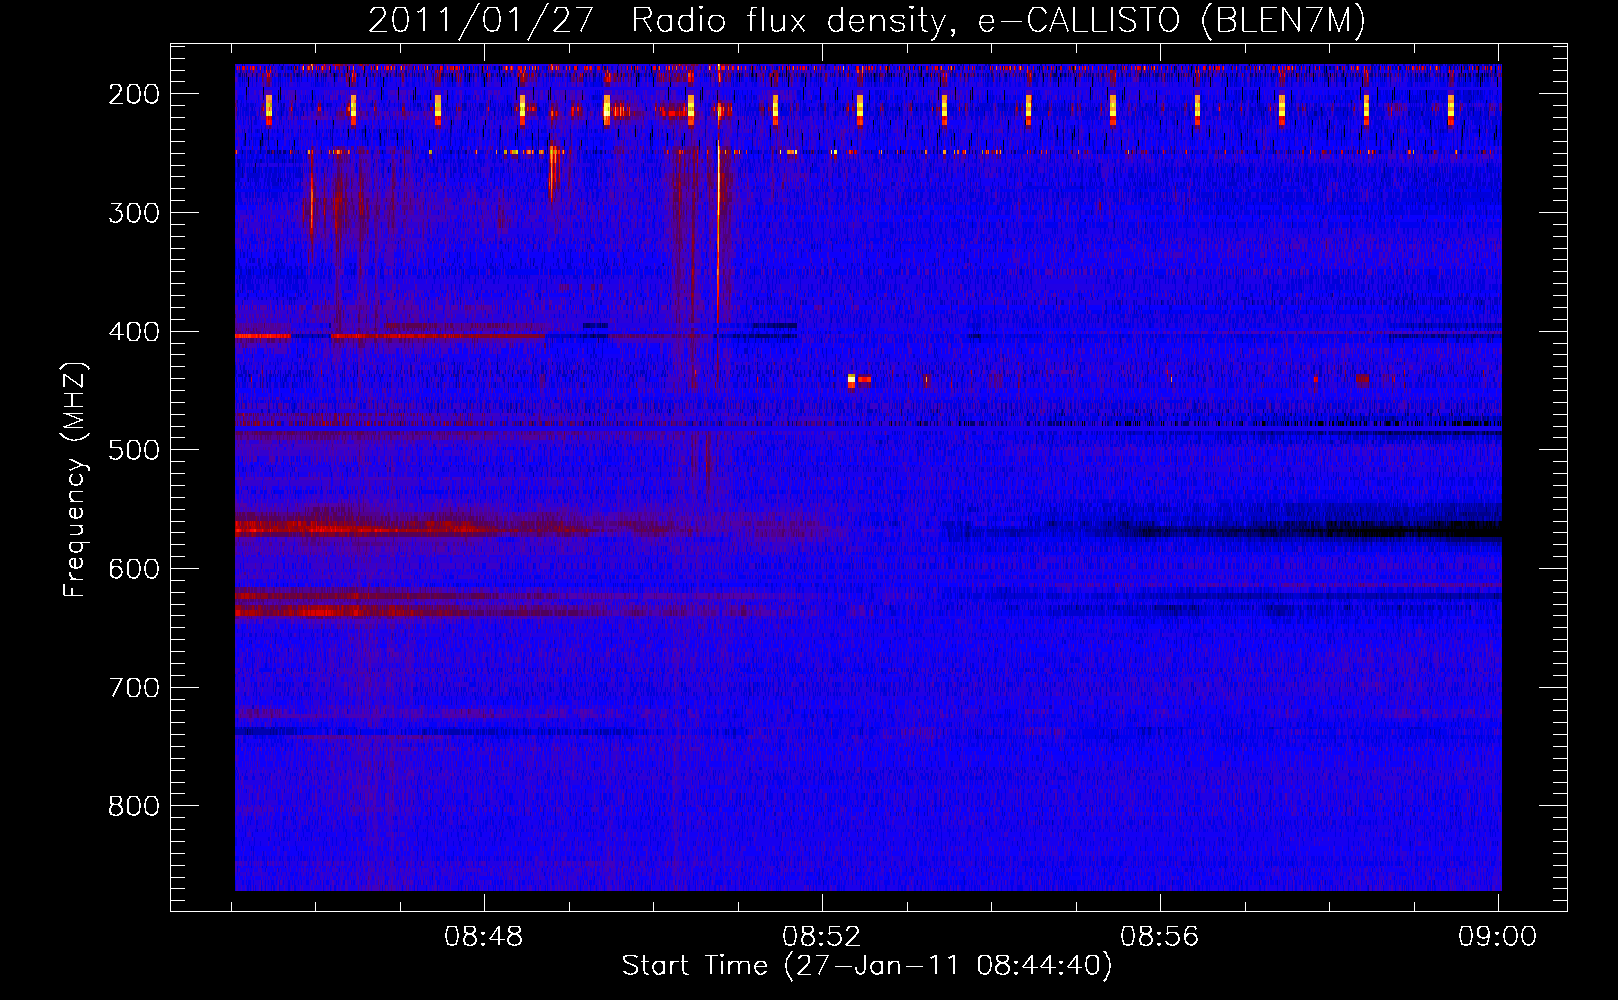This screenshot has height=1000, width=1618.
Task: Click the 09:00 time tick label
Action: pos(1498,937)
